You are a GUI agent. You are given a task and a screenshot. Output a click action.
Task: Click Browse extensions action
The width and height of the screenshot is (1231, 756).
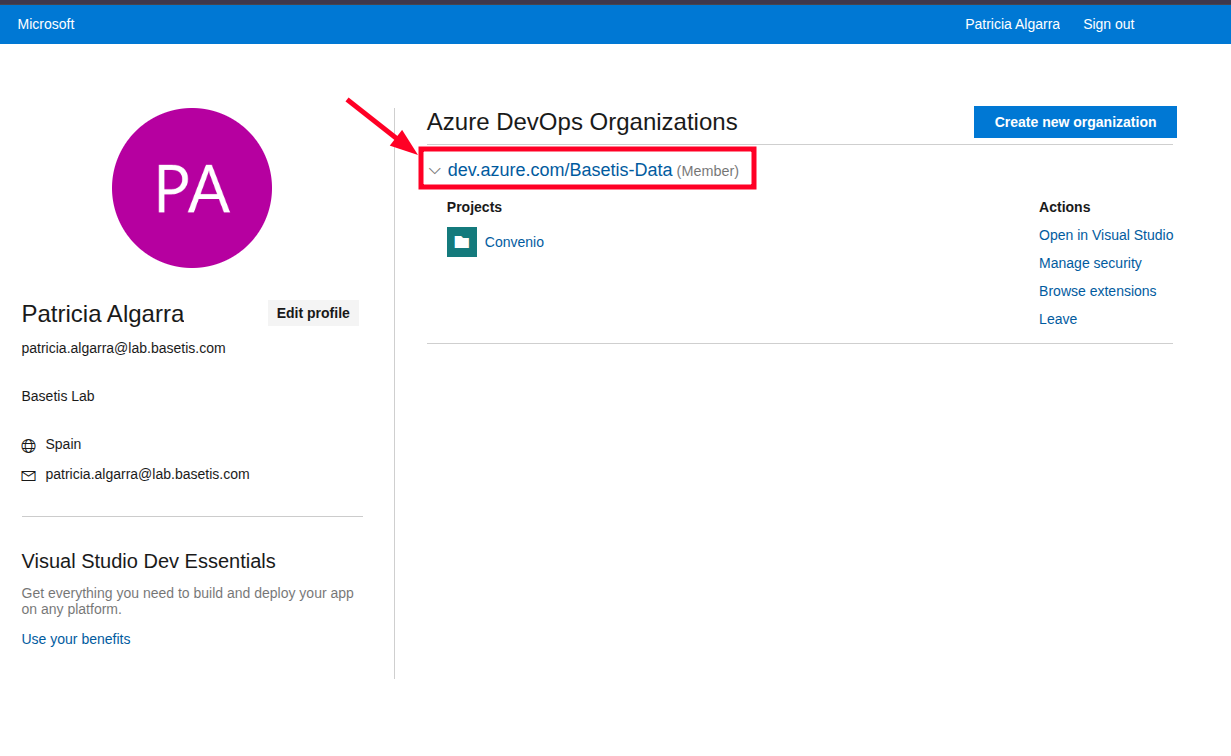coord(1097,291)
